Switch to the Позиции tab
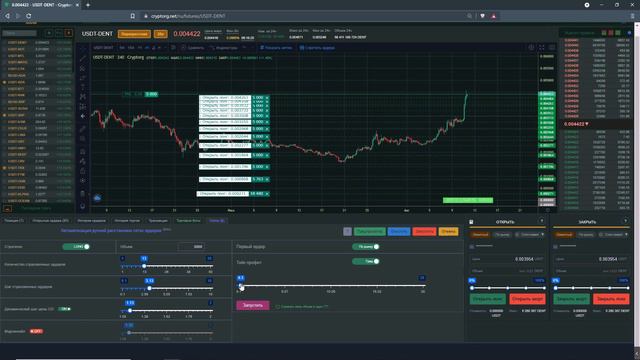Screen dimensions: 640x360 tap(14, 220)
